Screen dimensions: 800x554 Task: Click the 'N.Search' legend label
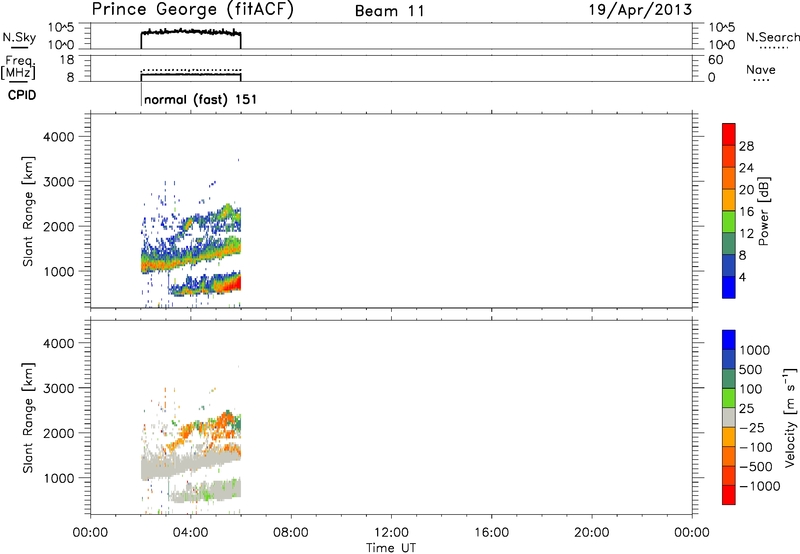pyautogui.click(x=773, y=37)
